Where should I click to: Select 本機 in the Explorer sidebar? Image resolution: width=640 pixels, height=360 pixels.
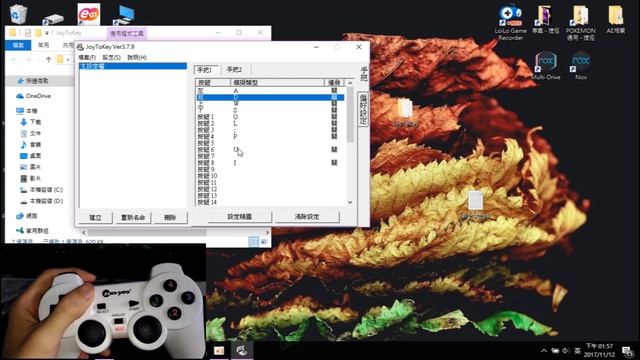pyautogui.click(x=32, y=111)
